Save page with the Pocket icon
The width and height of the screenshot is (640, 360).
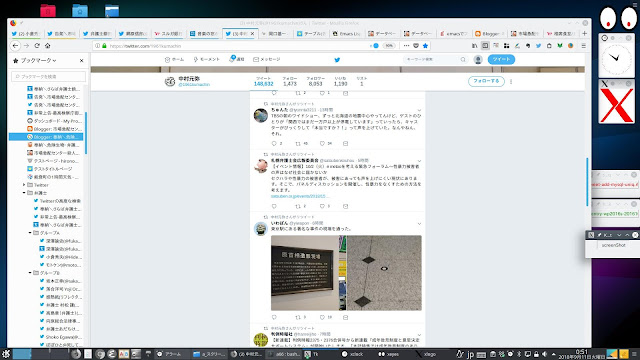(416, 46)
